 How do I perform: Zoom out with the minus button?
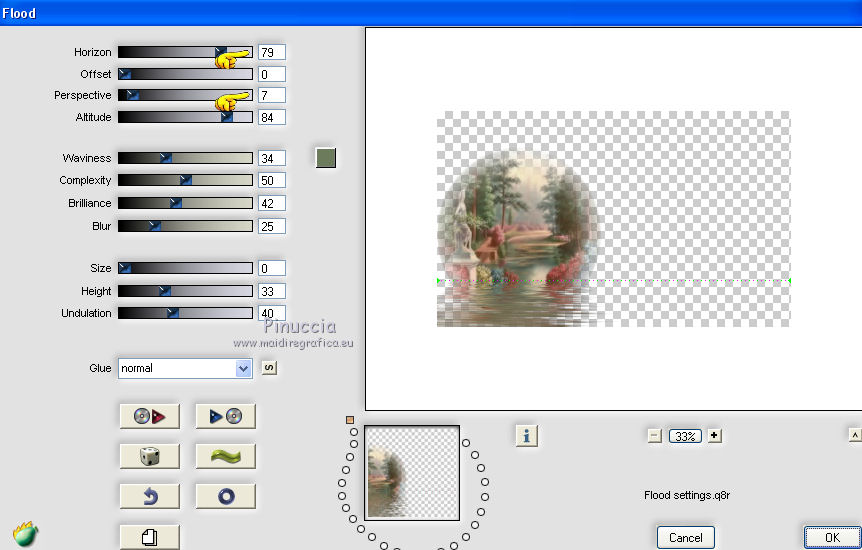click(x=654, y=436)
